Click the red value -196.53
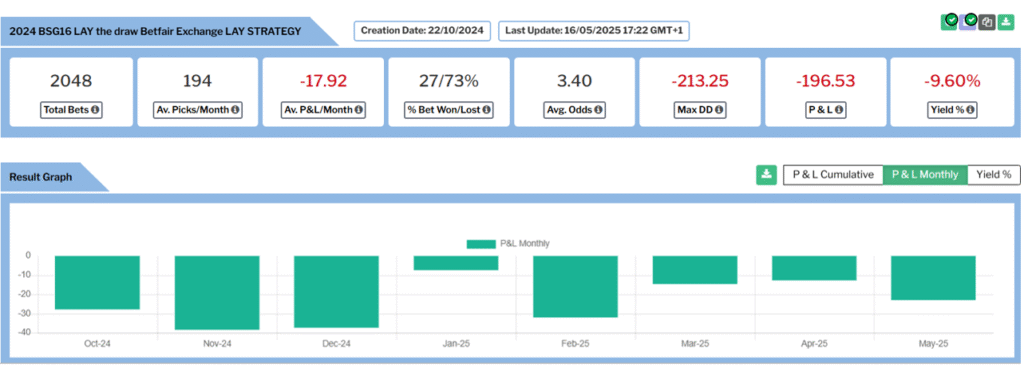The height and width of the screenshot is (372, 1024). [x=825, y=81]
